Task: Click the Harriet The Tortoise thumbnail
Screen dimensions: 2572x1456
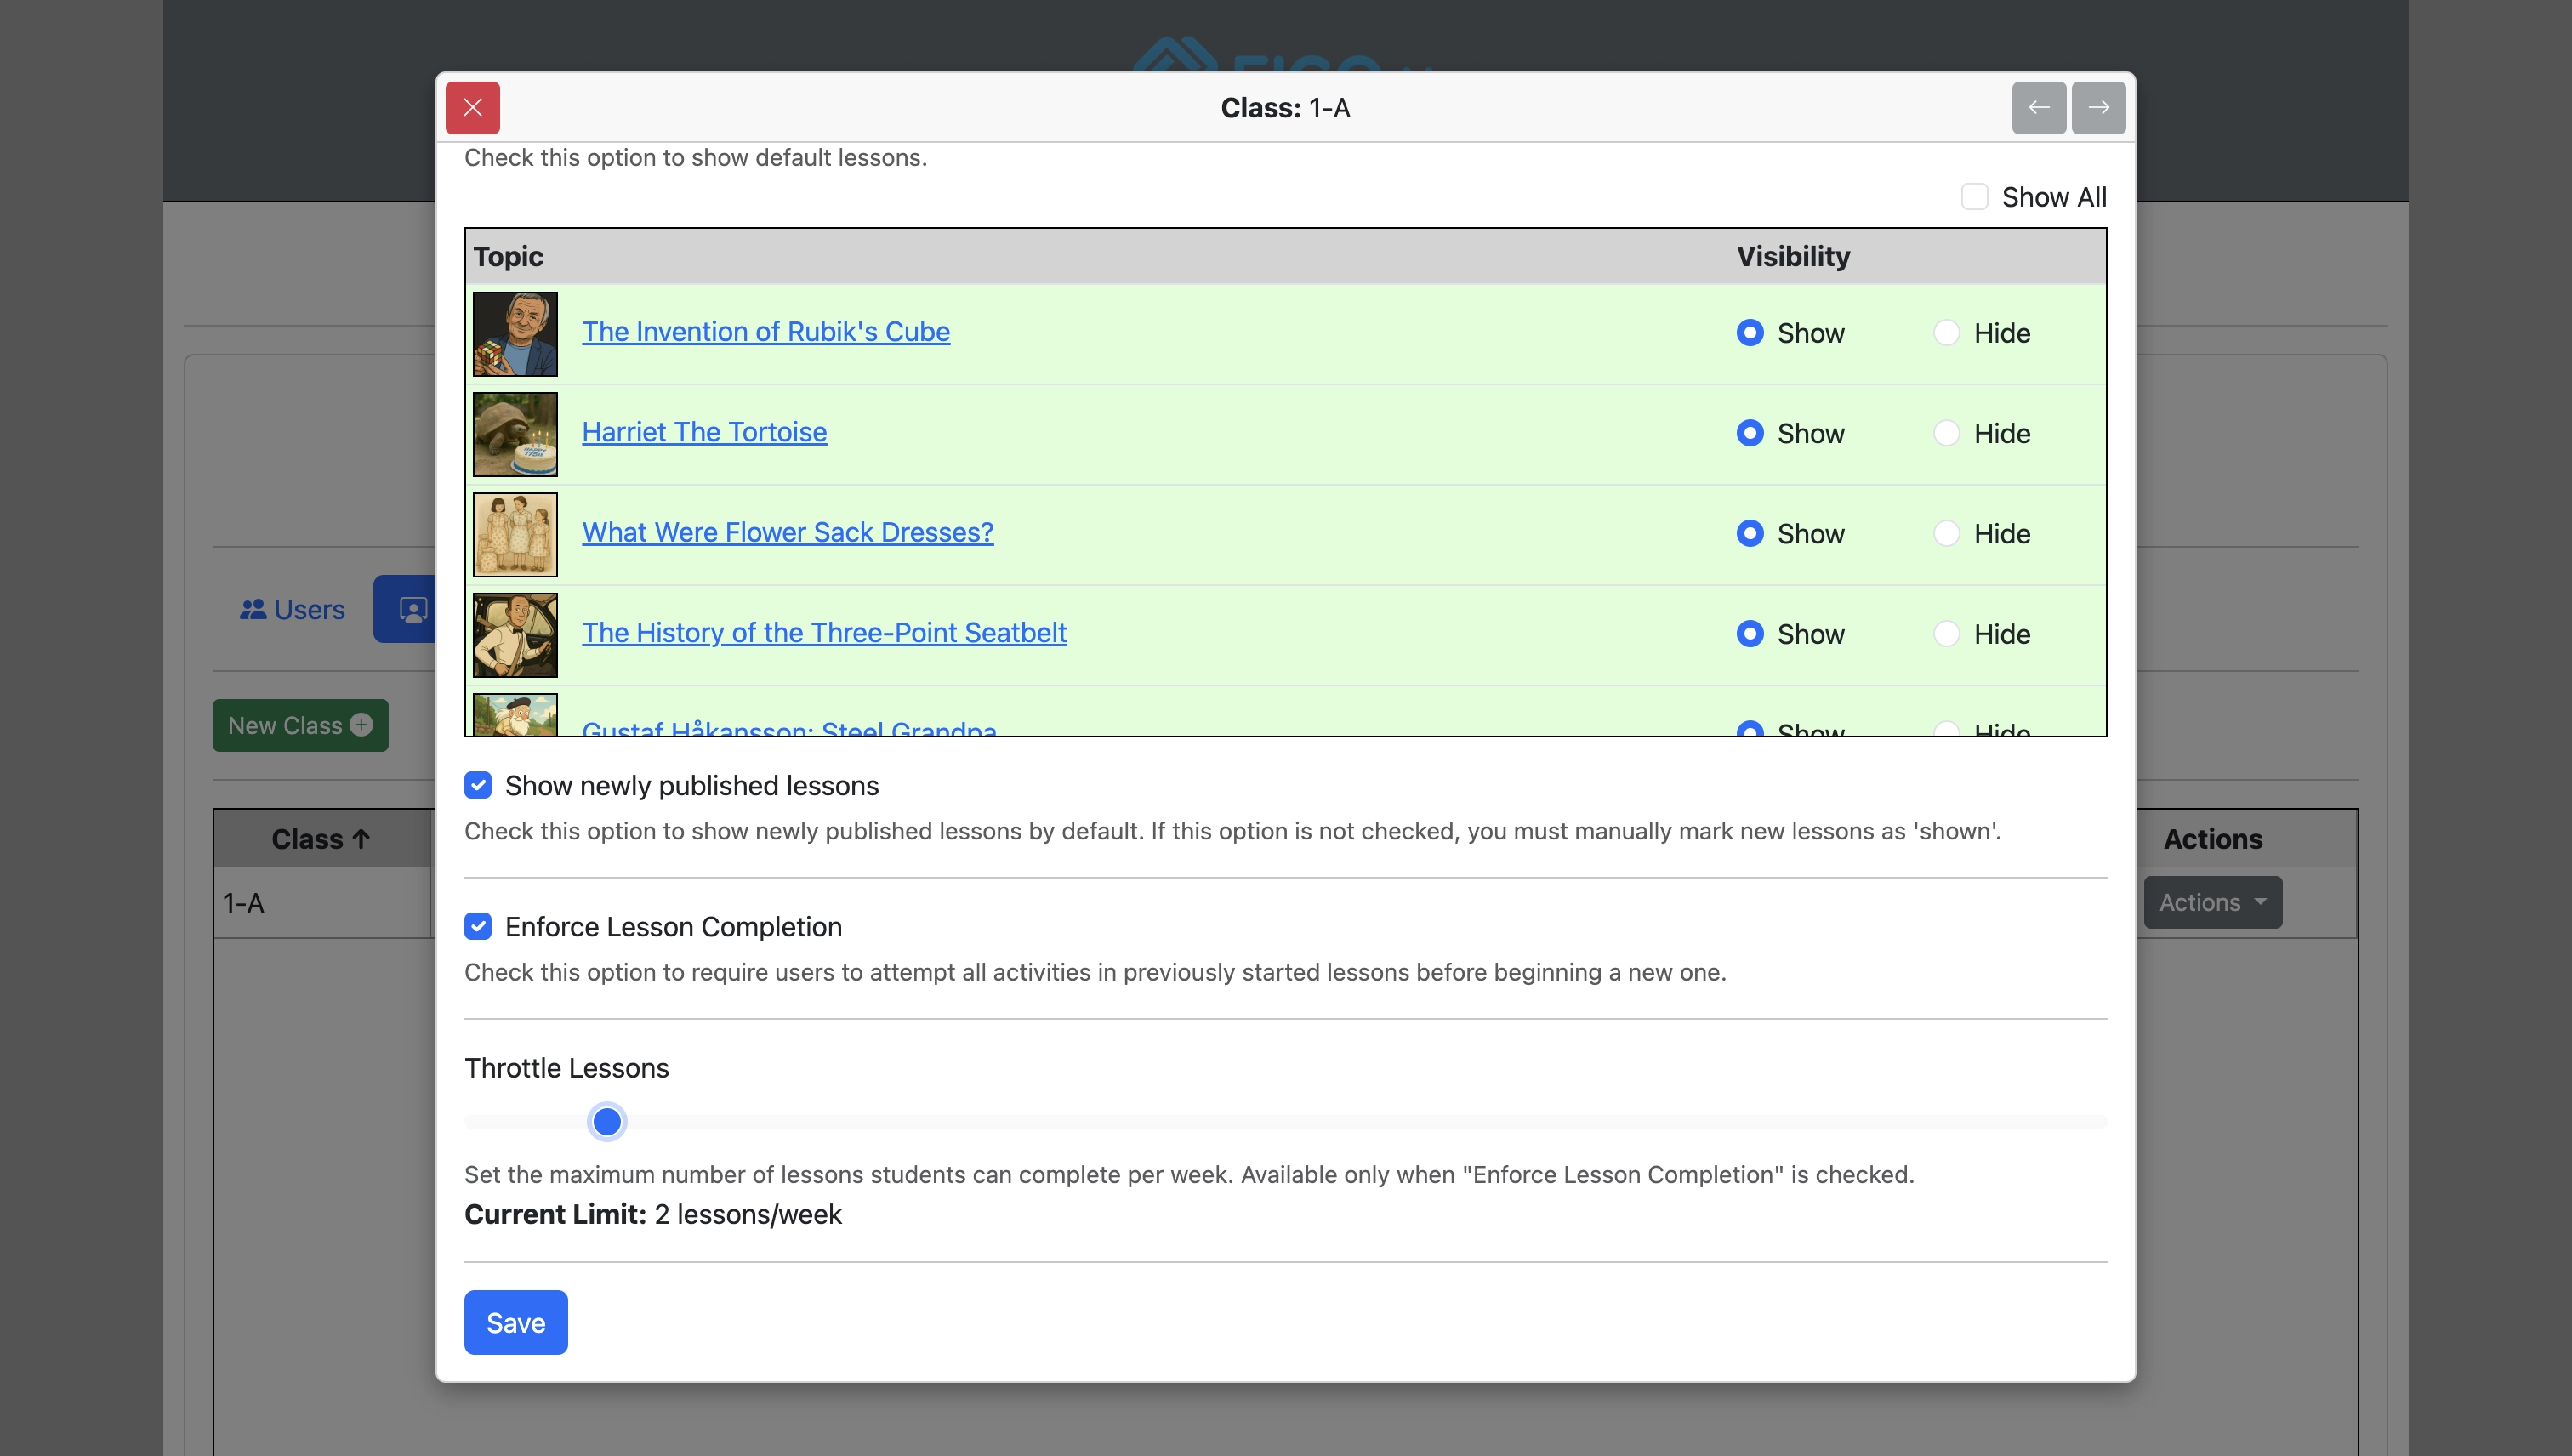Action: 515,434
